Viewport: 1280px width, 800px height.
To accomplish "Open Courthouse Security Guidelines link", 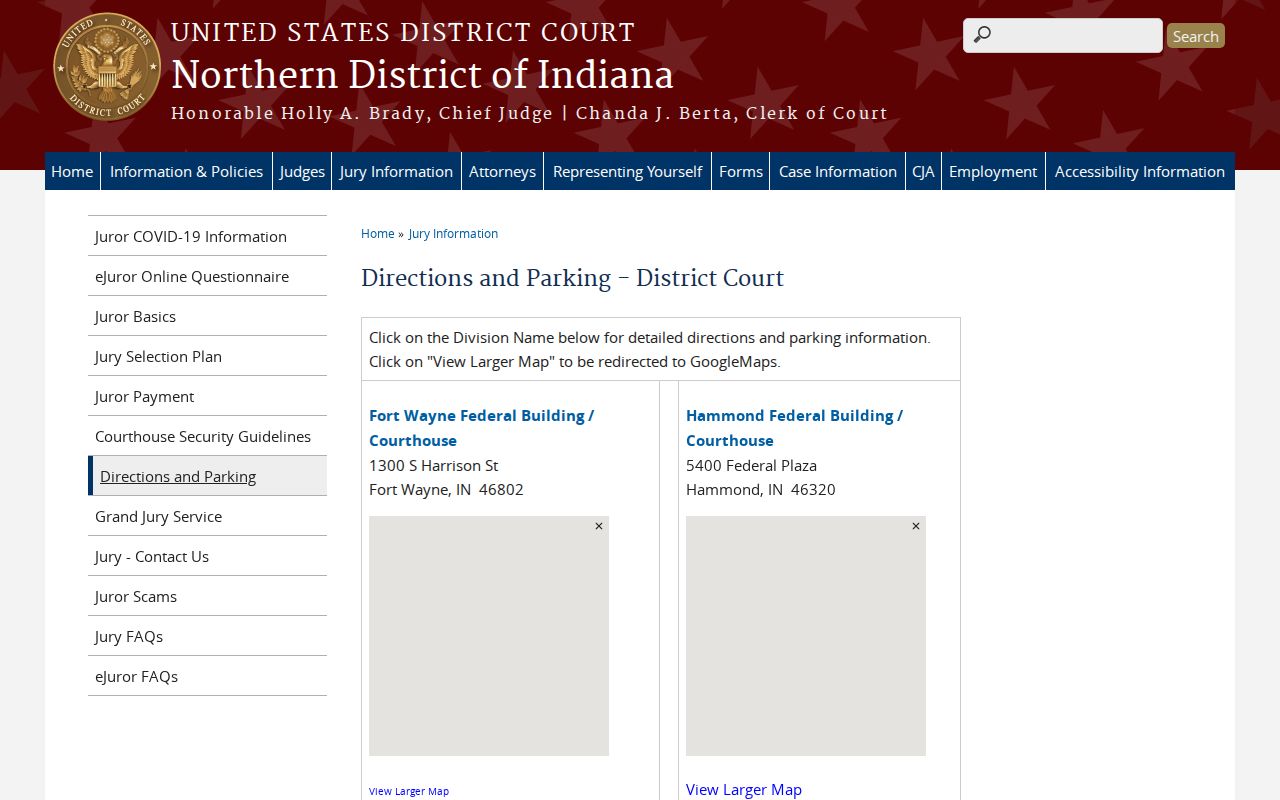I will (207, 436).
